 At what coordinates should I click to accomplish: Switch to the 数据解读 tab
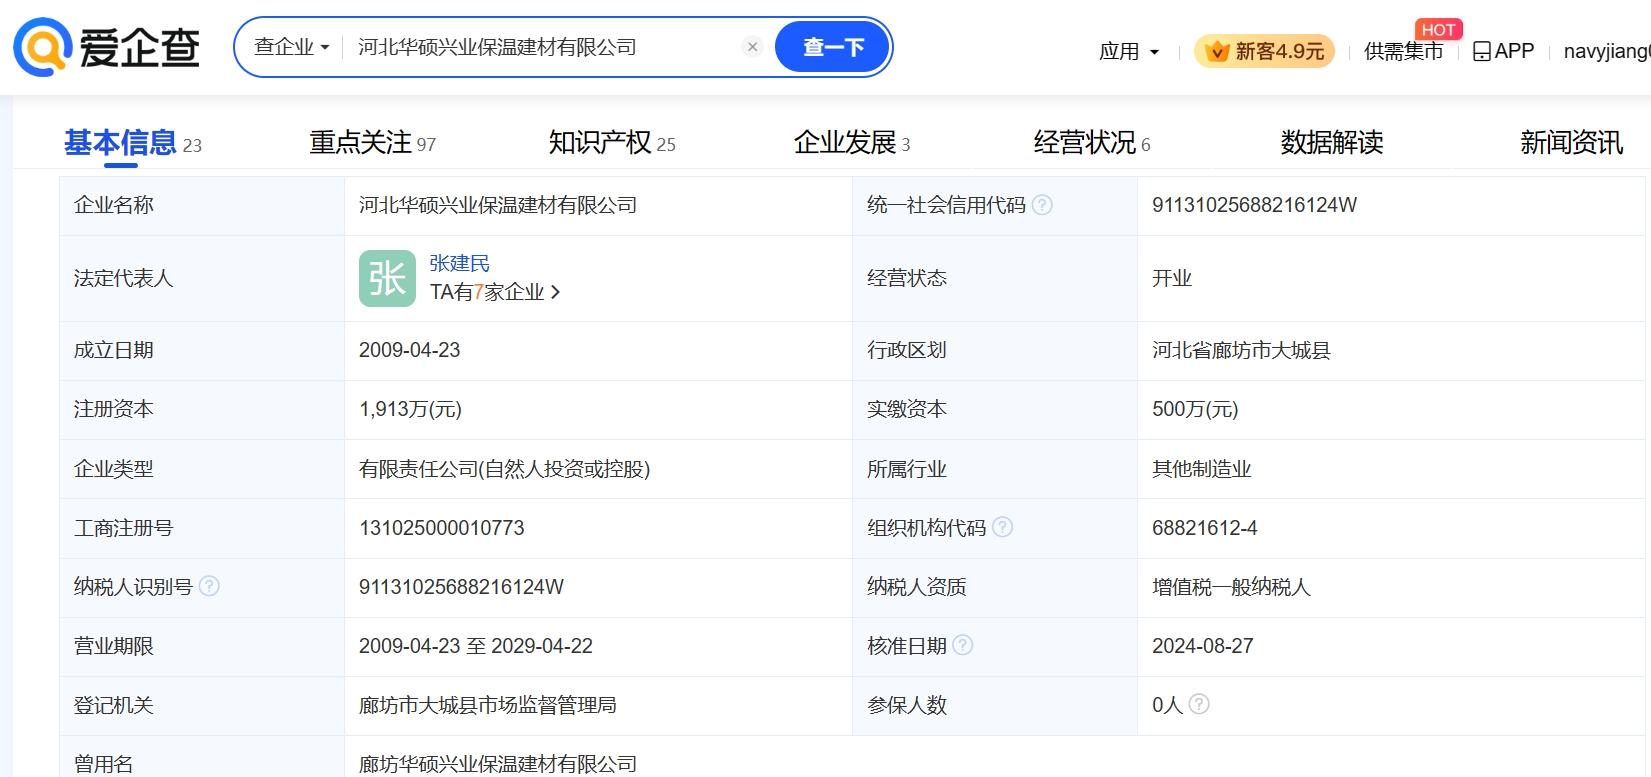click(x=1332, y=143)
